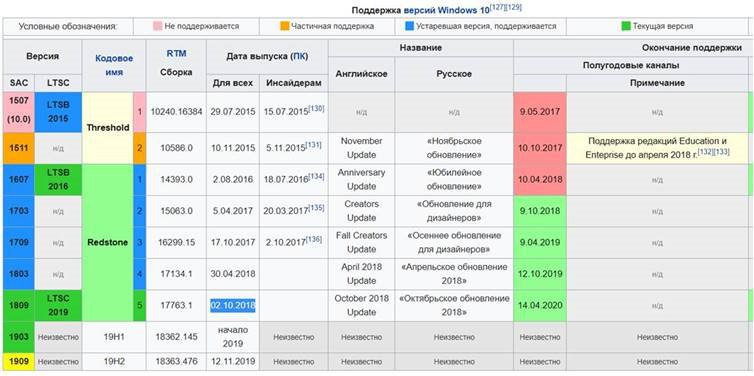Click build number 18362.145
The height and width of the screenshot is (376, 754).
click(x=176, y=337)
